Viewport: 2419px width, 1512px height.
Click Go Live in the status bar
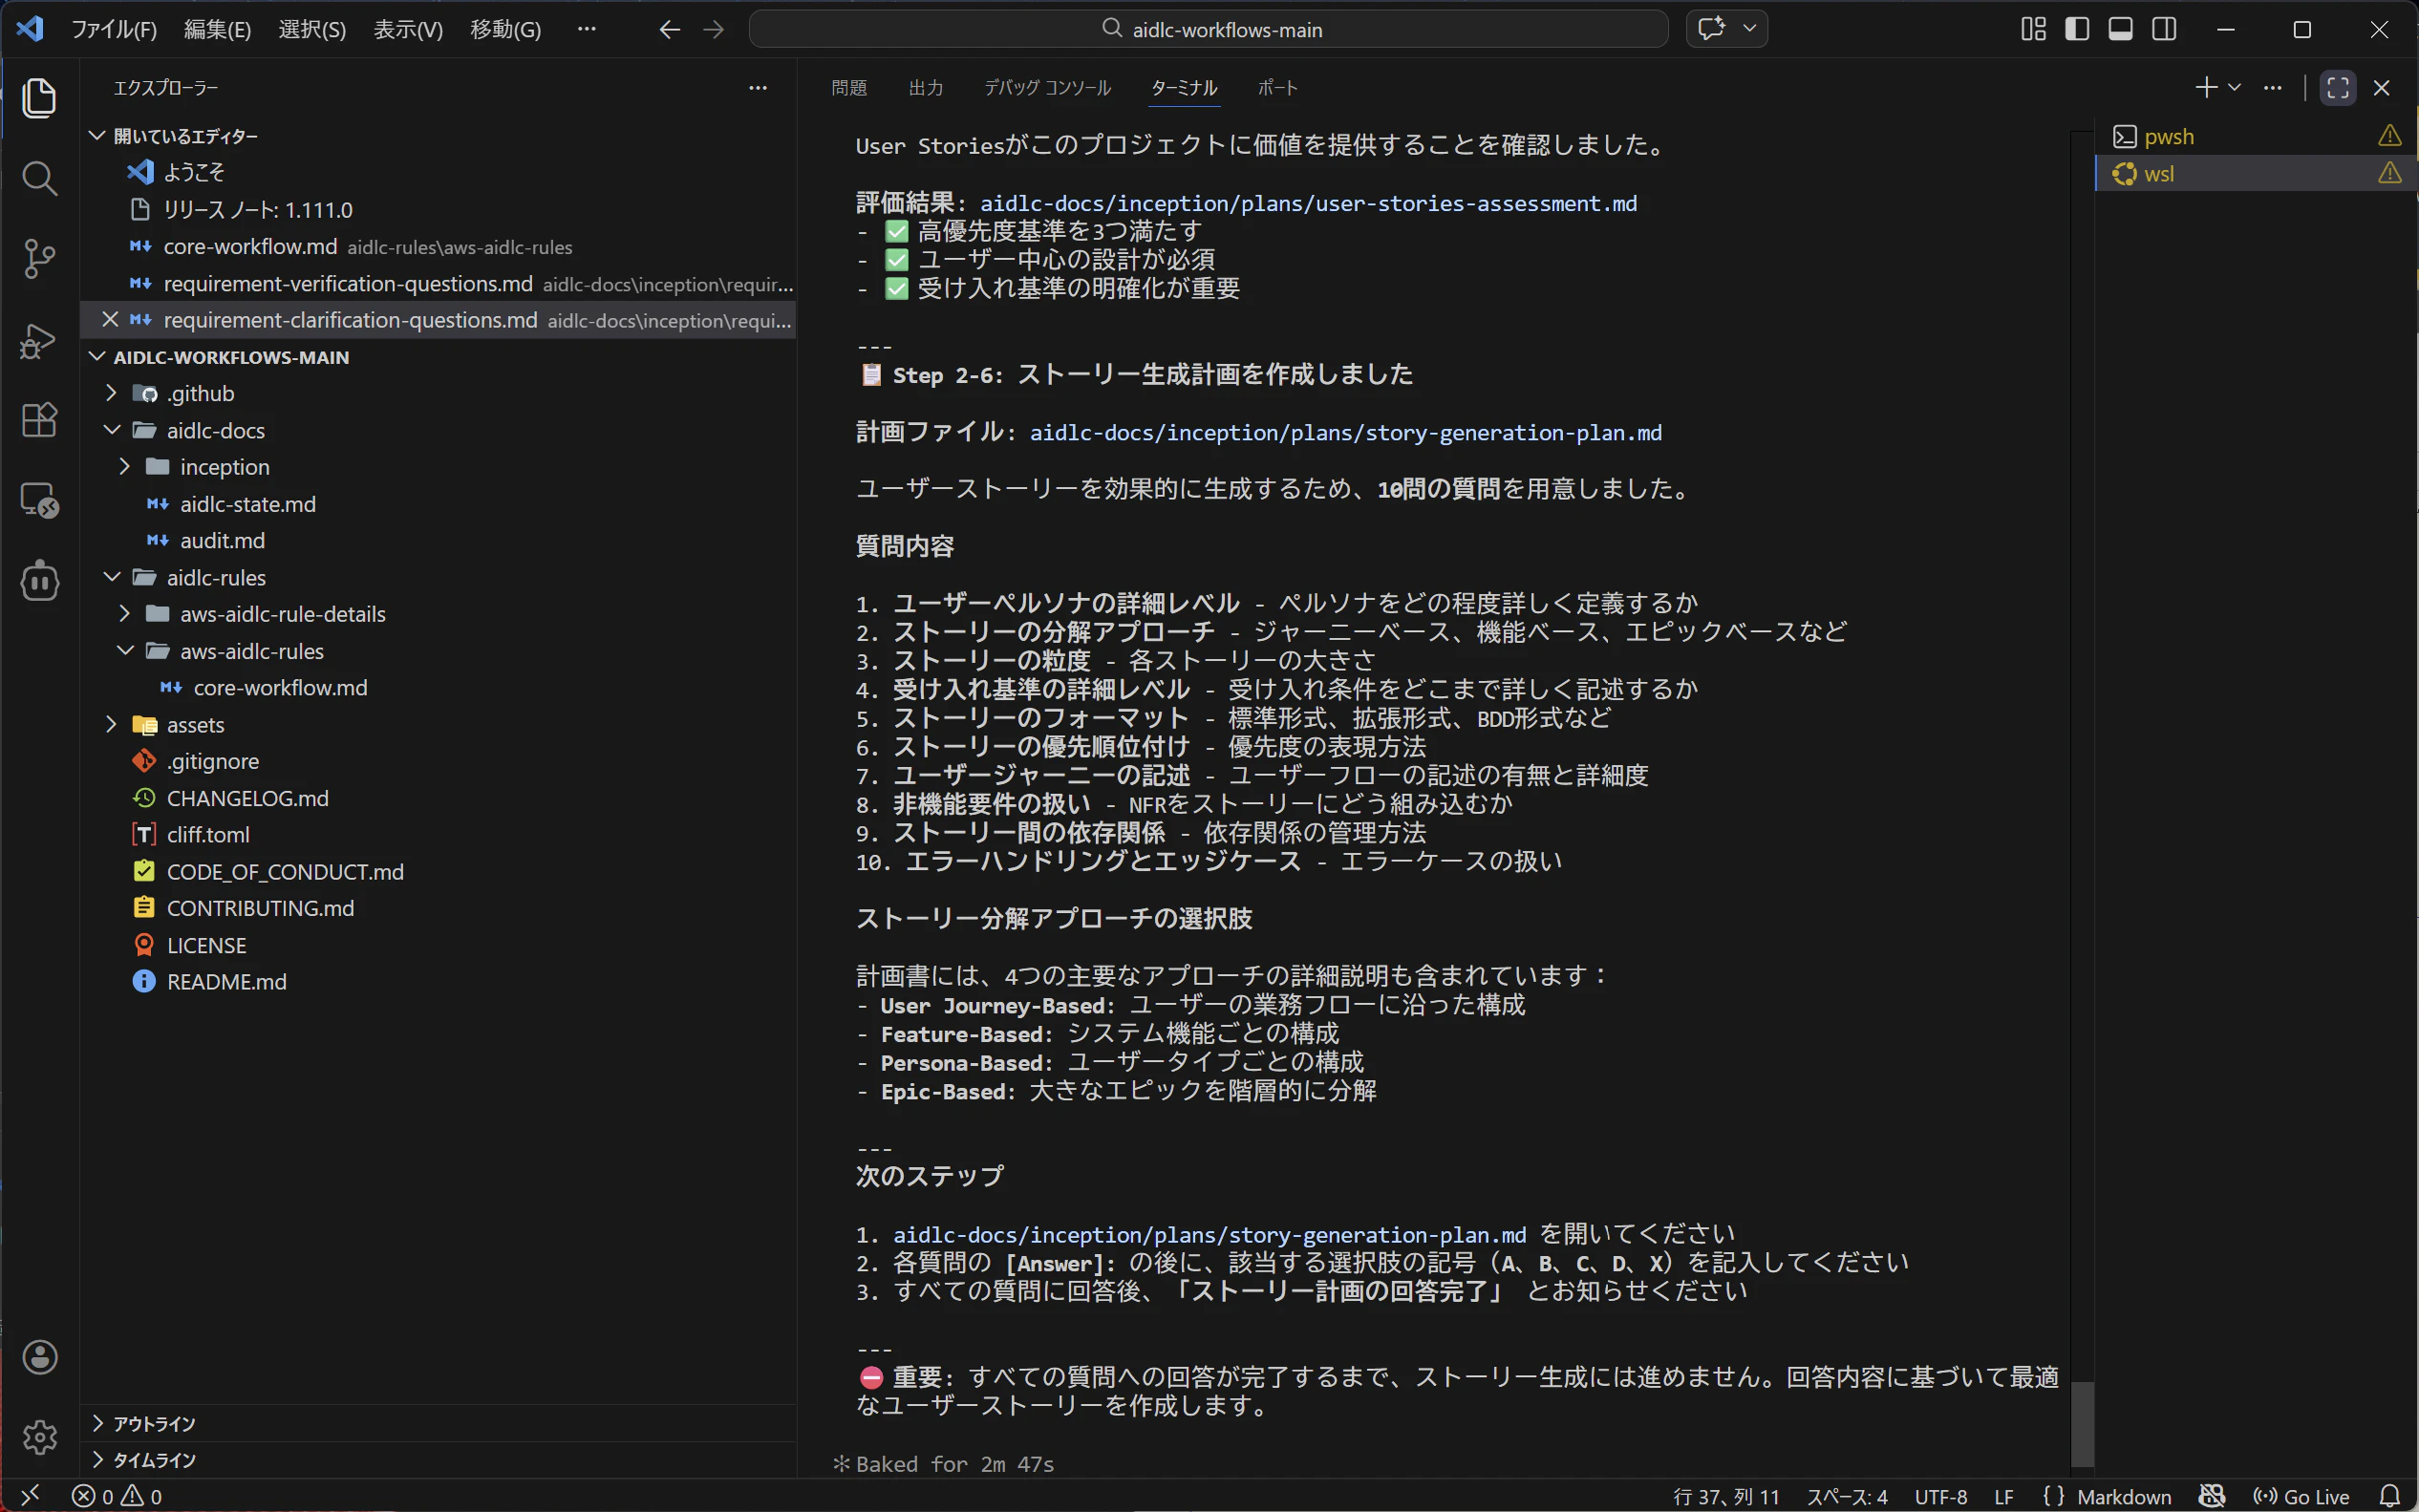[x=2301, y=1496]
